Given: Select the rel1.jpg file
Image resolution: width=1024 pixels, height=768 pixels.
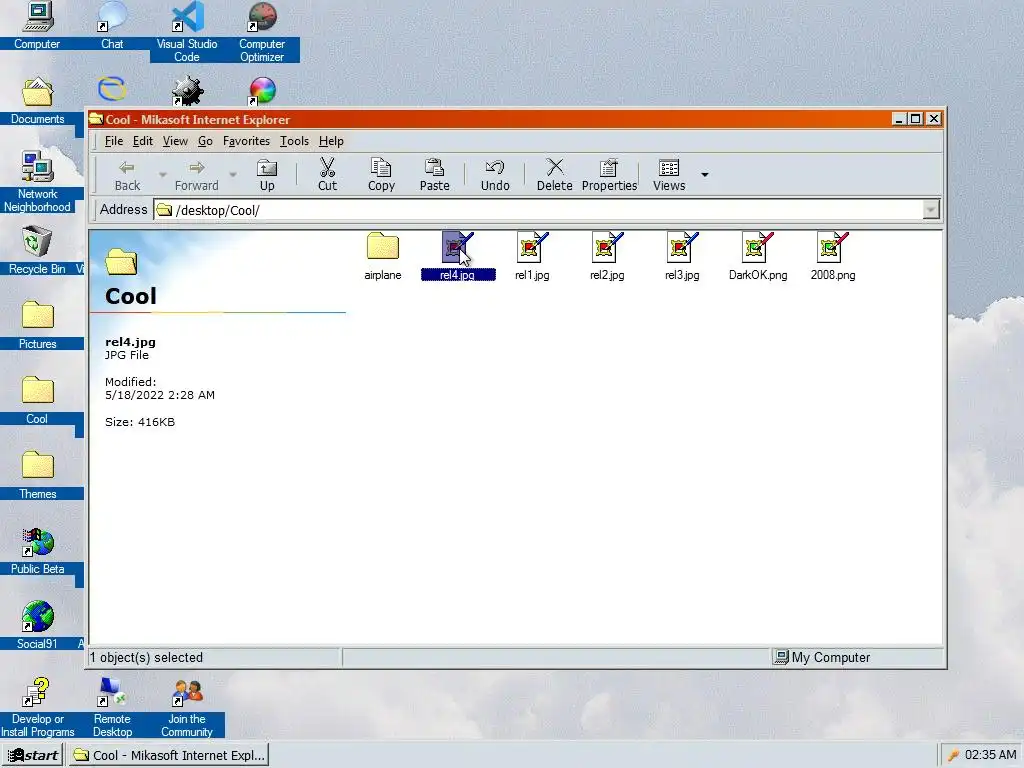Looking at the screenshot, I should coord(532,257).
